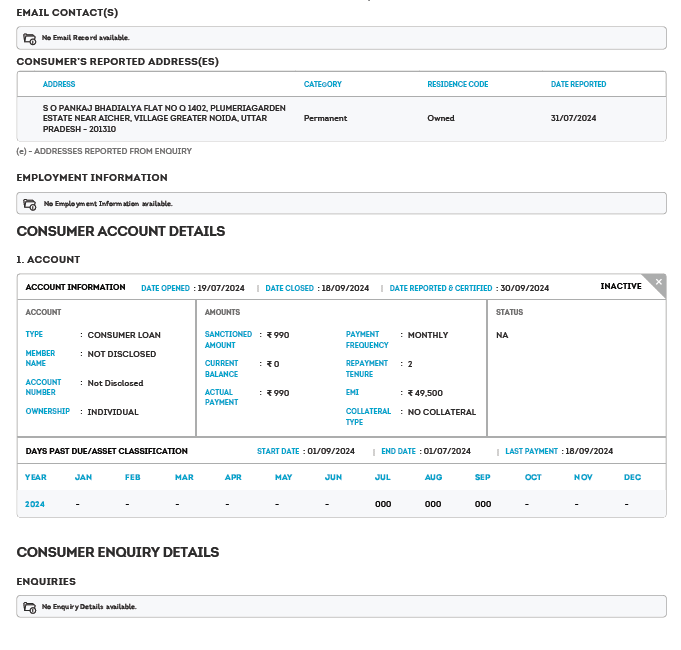Select the ADDRESS column header
This screenshot has height=650, width=681.
59,84
